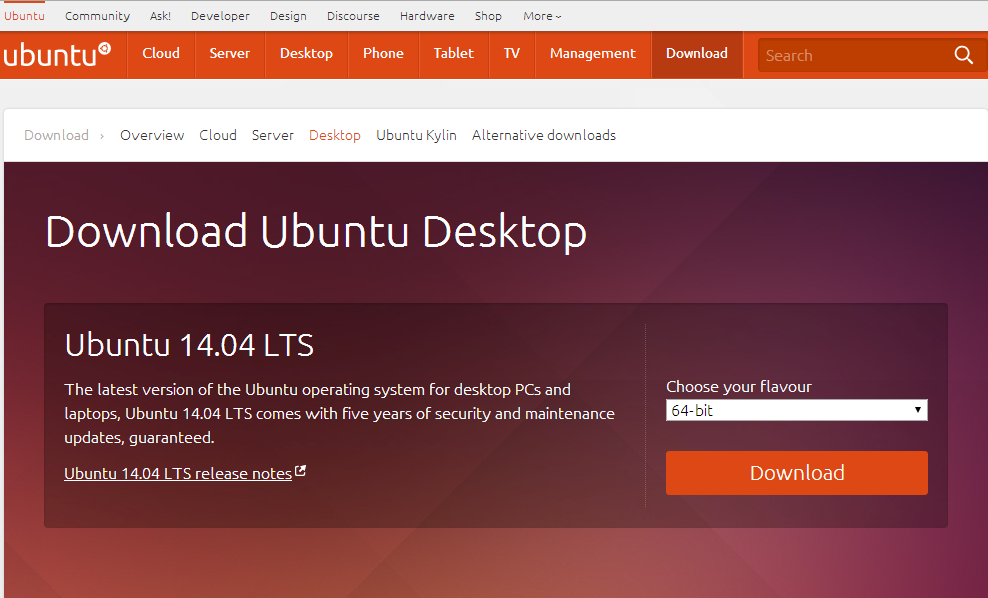This screenshot has height=598, width=988.
Task: Open the Alternative downloads tab
Action: point(544,135)
